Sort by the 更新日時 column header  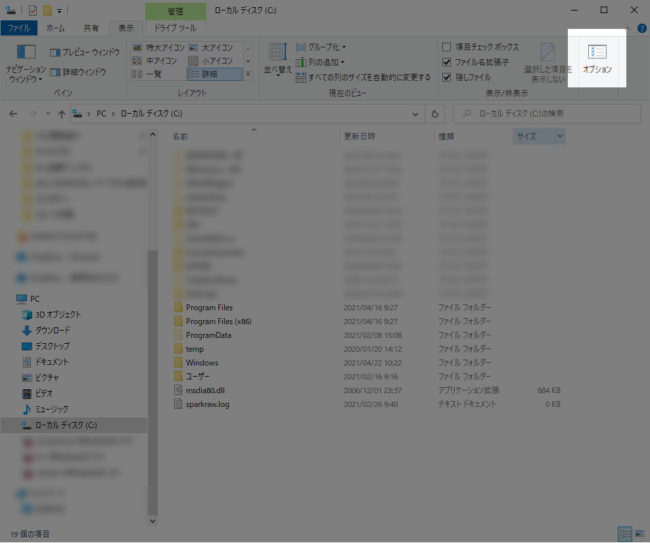(x=359, y=136)
